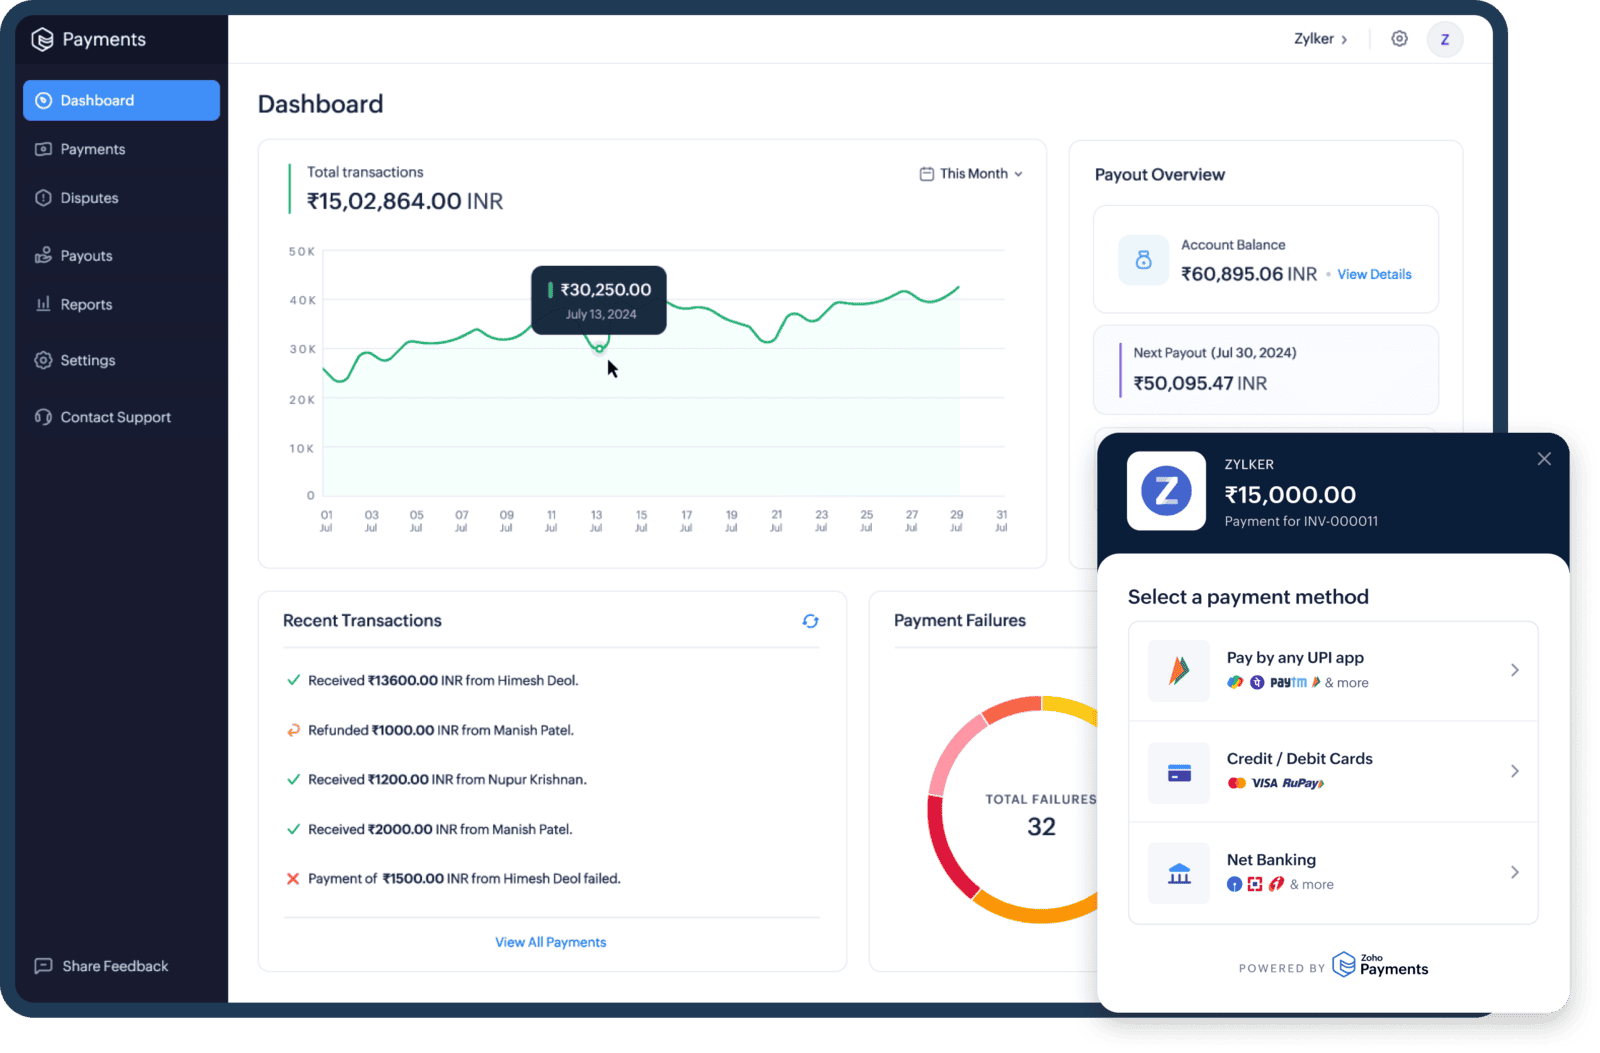
Task: Expand Pay by any UPI app option
Action: pyautogui.click(x=1514, y=670)
